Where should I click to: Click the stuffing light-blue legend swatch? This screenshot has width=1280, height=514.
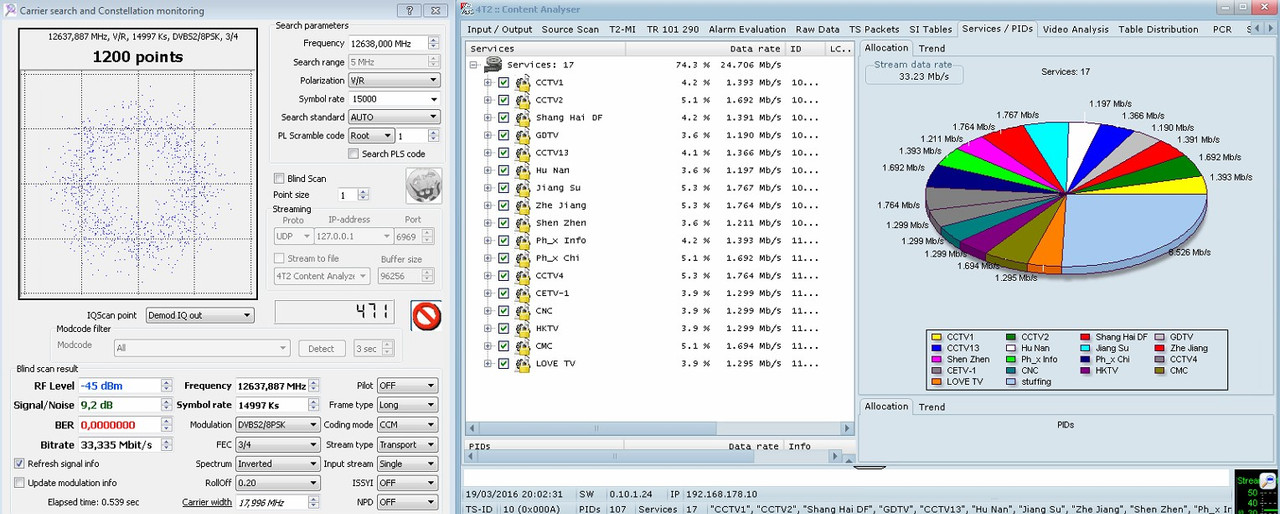[1012, 382]
